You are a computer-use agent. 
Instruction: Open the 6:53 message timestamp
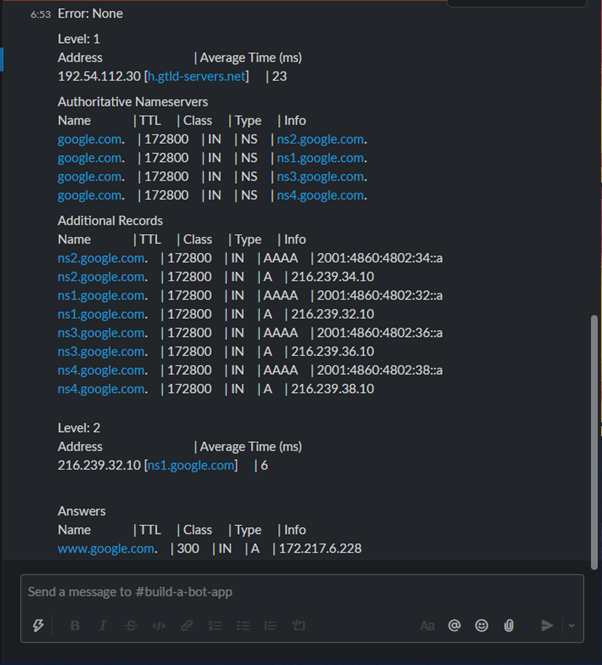click(41, 14)
